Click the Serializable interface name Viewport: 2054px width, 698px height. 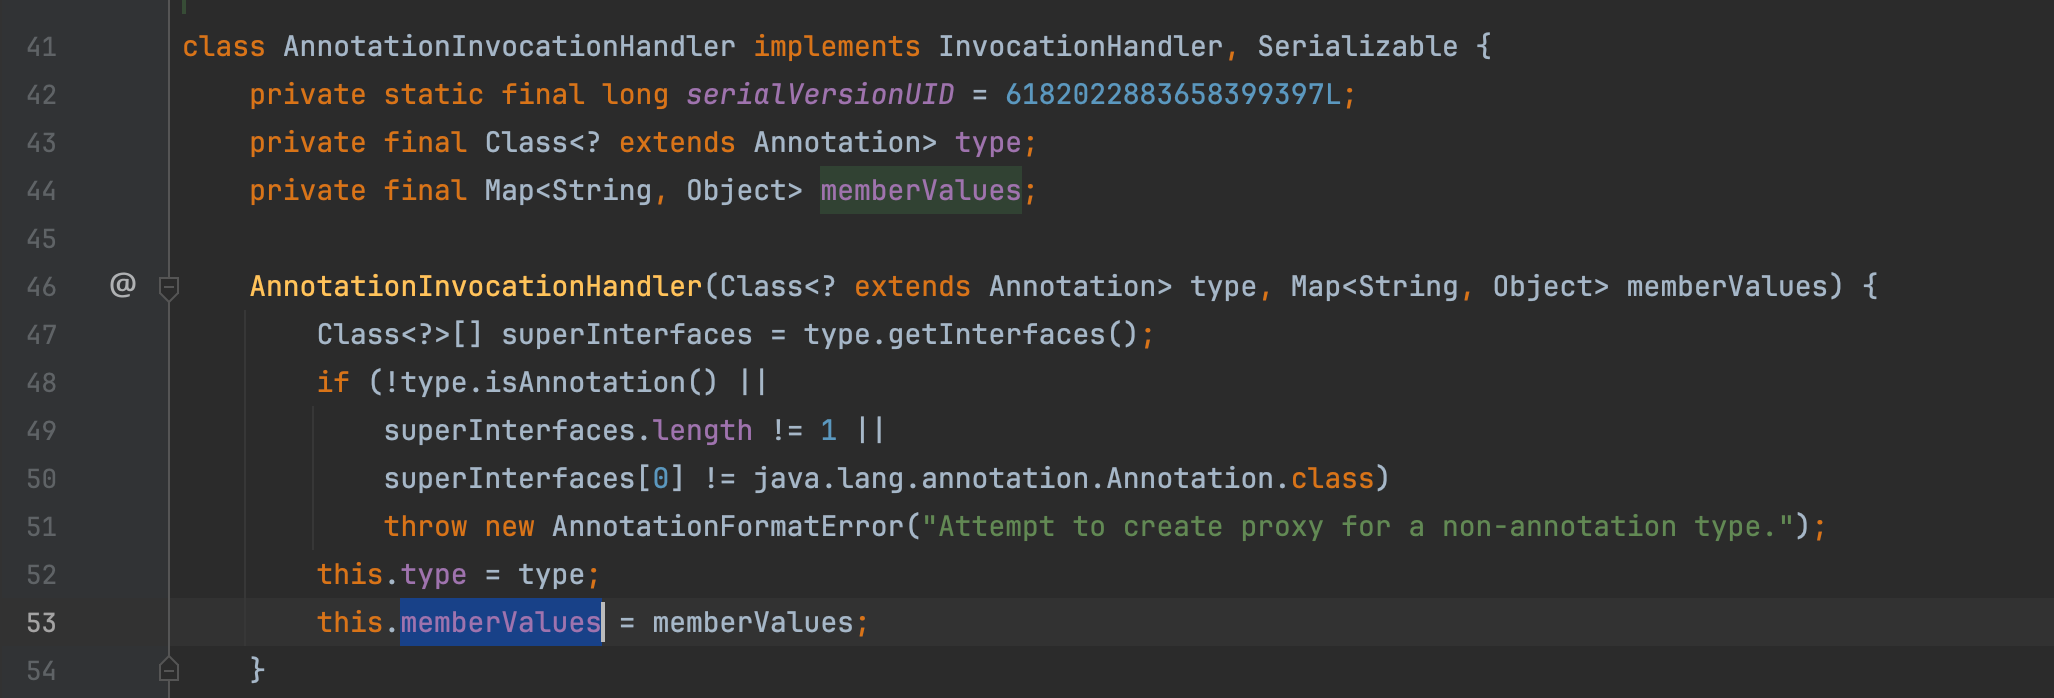[1357, 47]
